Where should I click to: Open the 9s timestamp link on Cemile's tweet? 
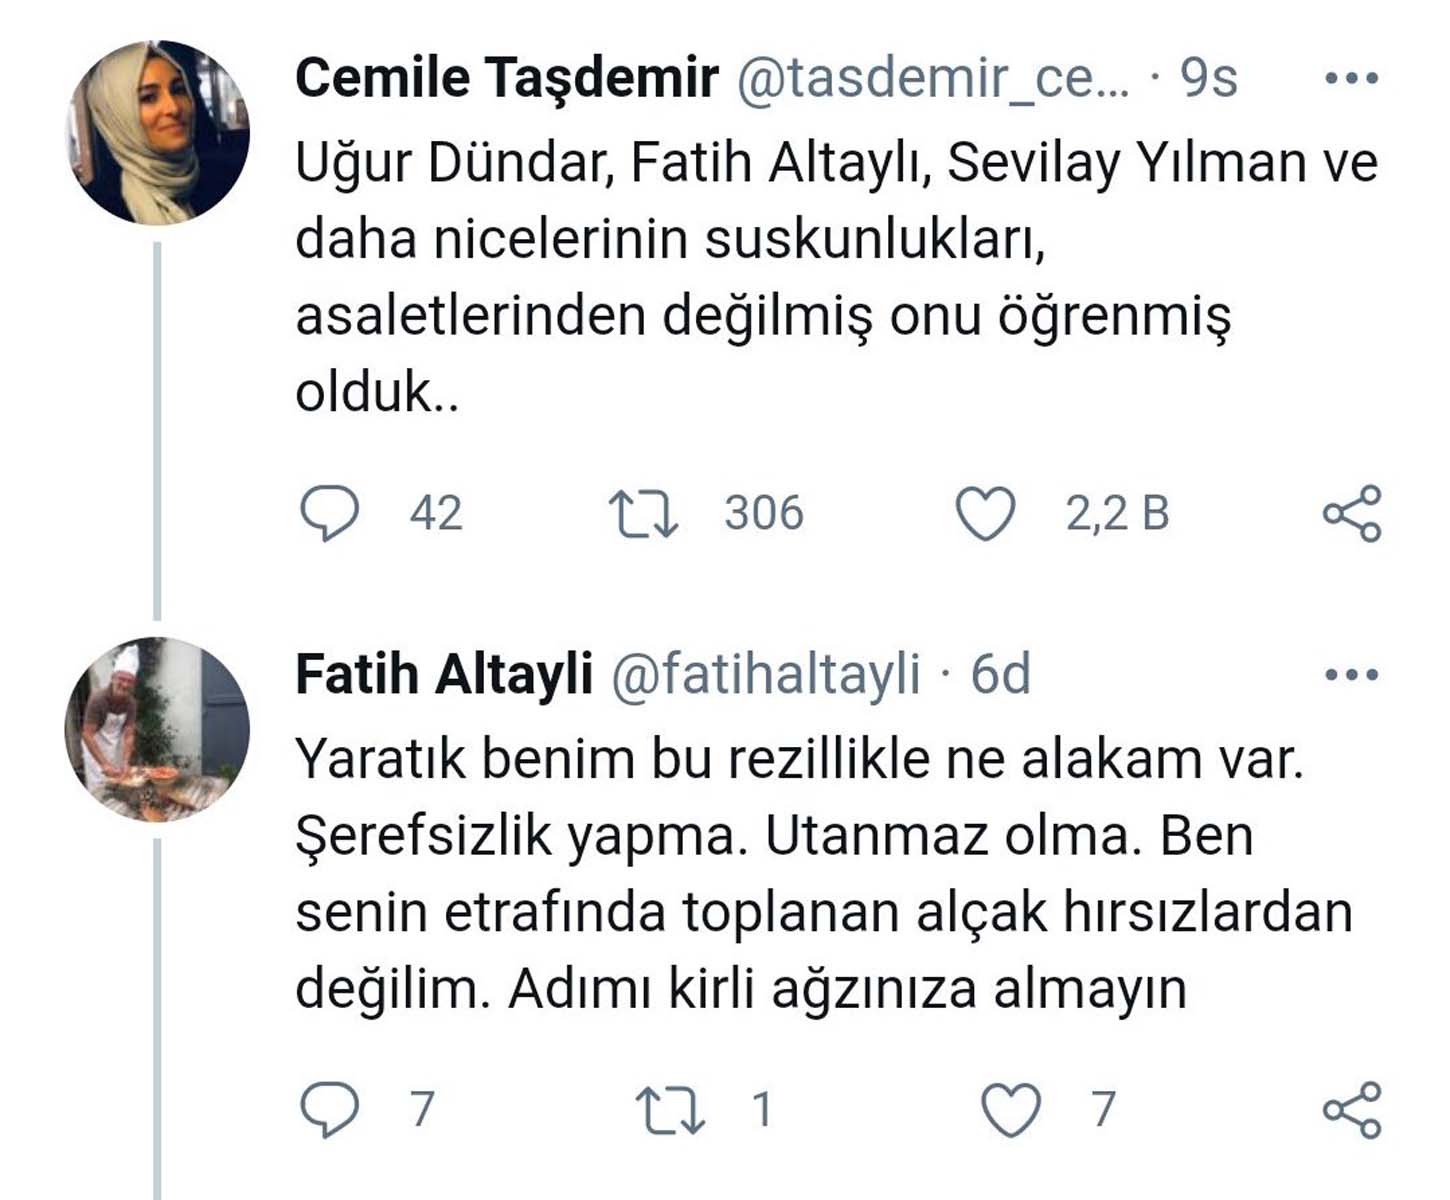coord(1209,78)
